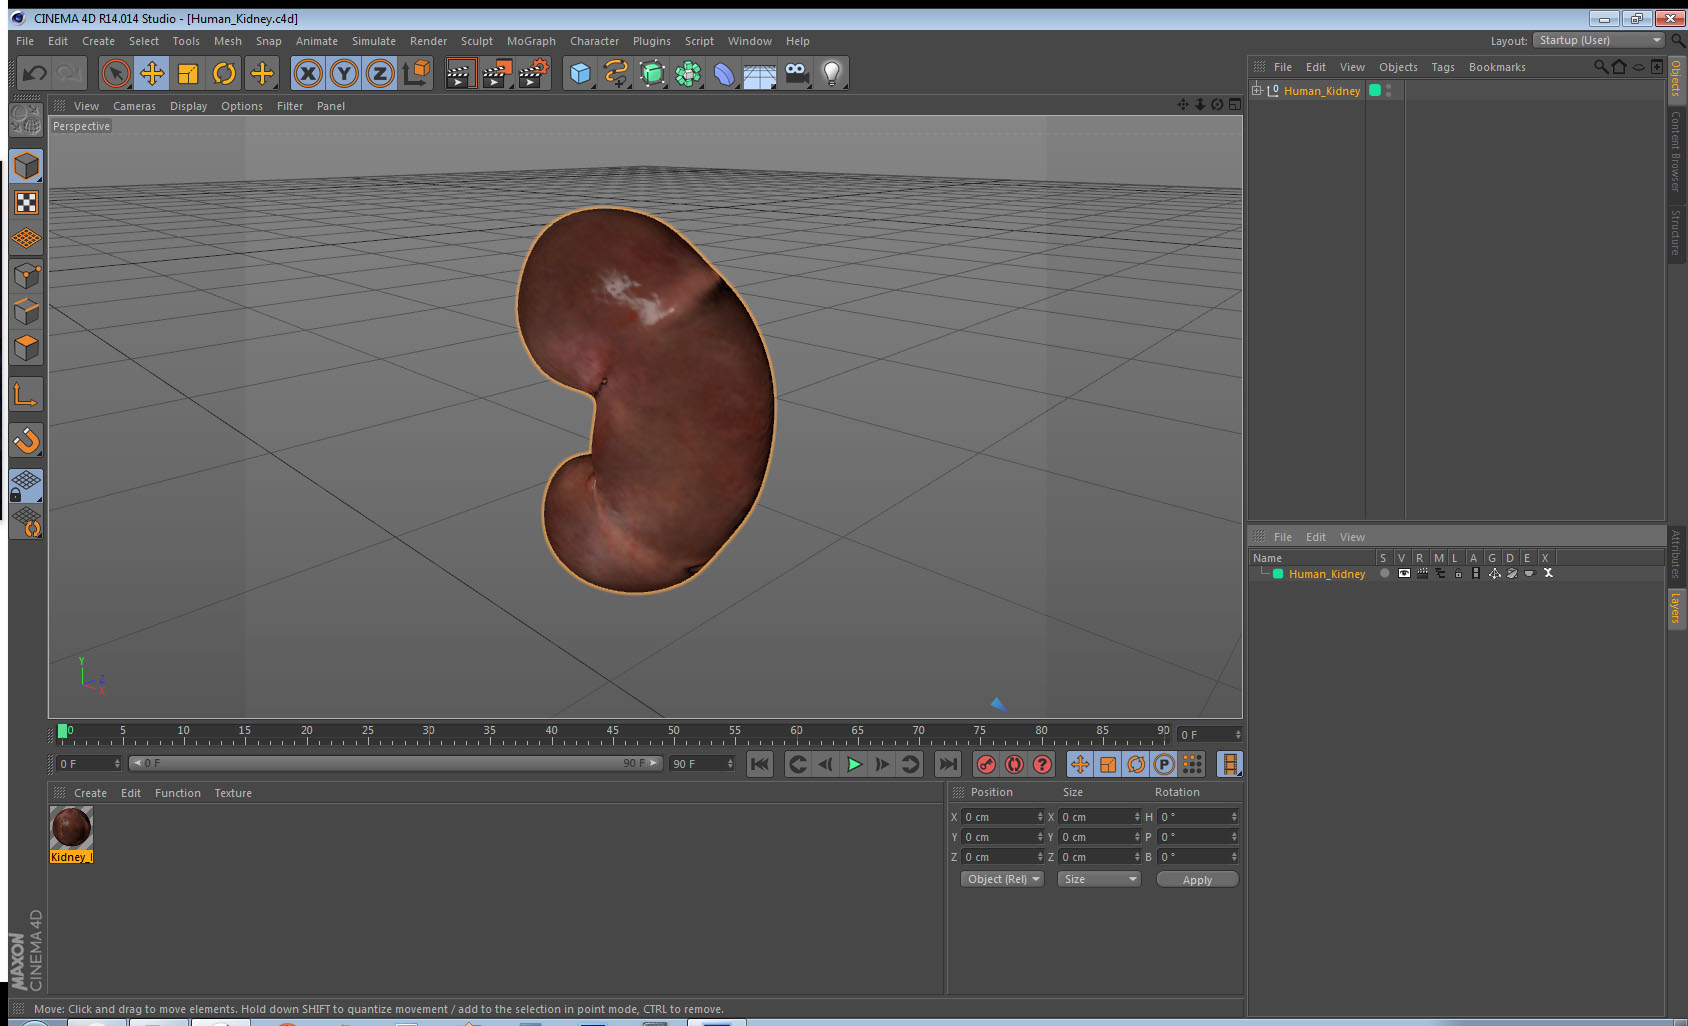Activate the Move tool in top toolbar
Screen dimensions: 1688x1026
click(x=152, y=73)
